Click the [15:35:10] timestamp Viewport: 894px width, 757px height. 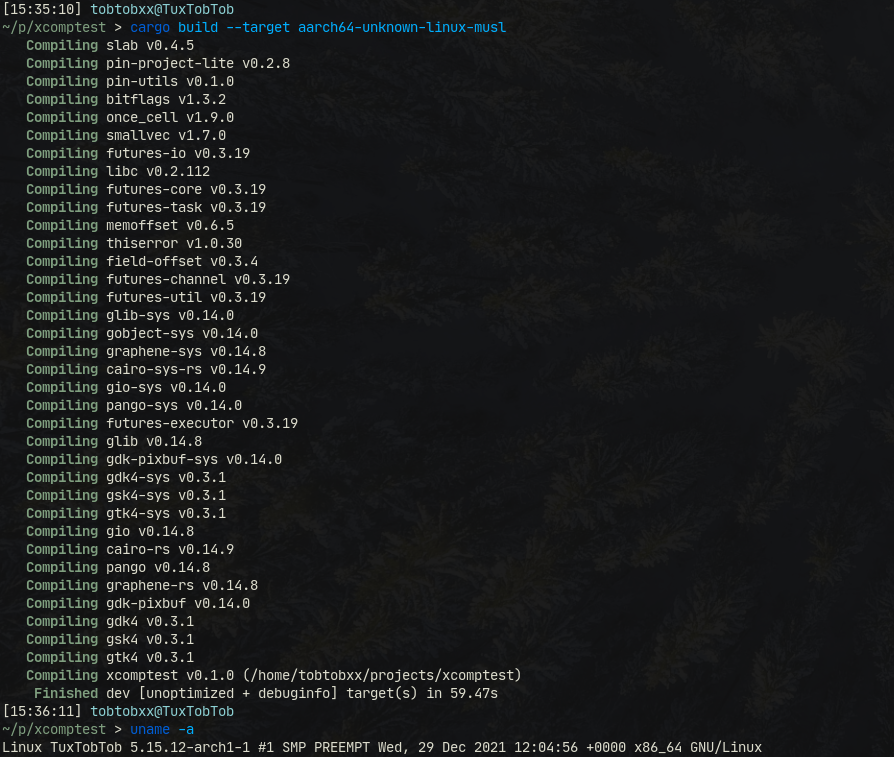pos(42,9)
